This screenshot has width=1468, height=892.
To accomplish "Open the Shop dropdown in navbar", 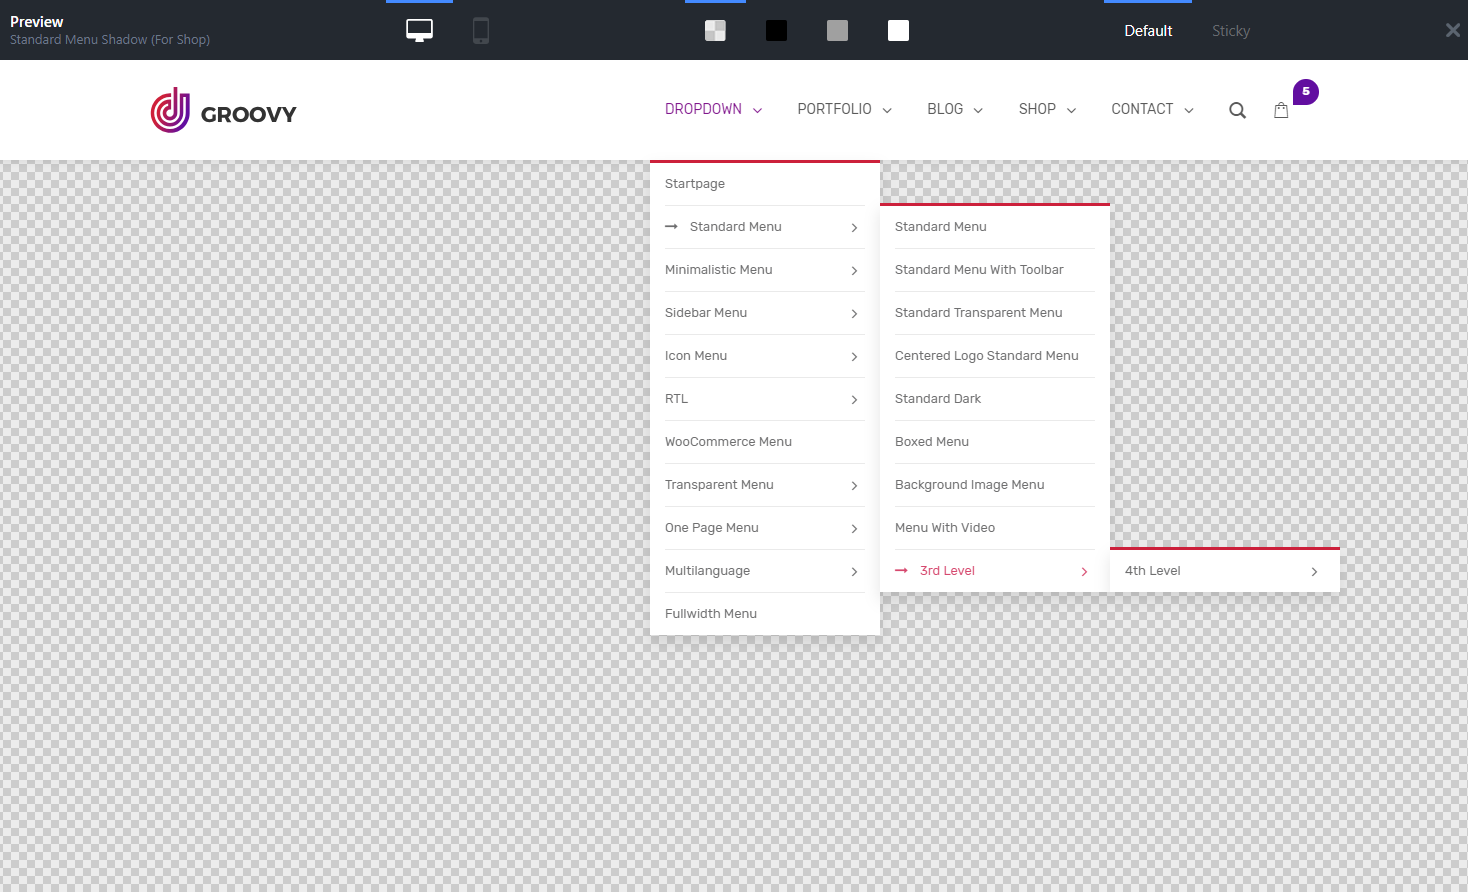I will (1047, 109).
